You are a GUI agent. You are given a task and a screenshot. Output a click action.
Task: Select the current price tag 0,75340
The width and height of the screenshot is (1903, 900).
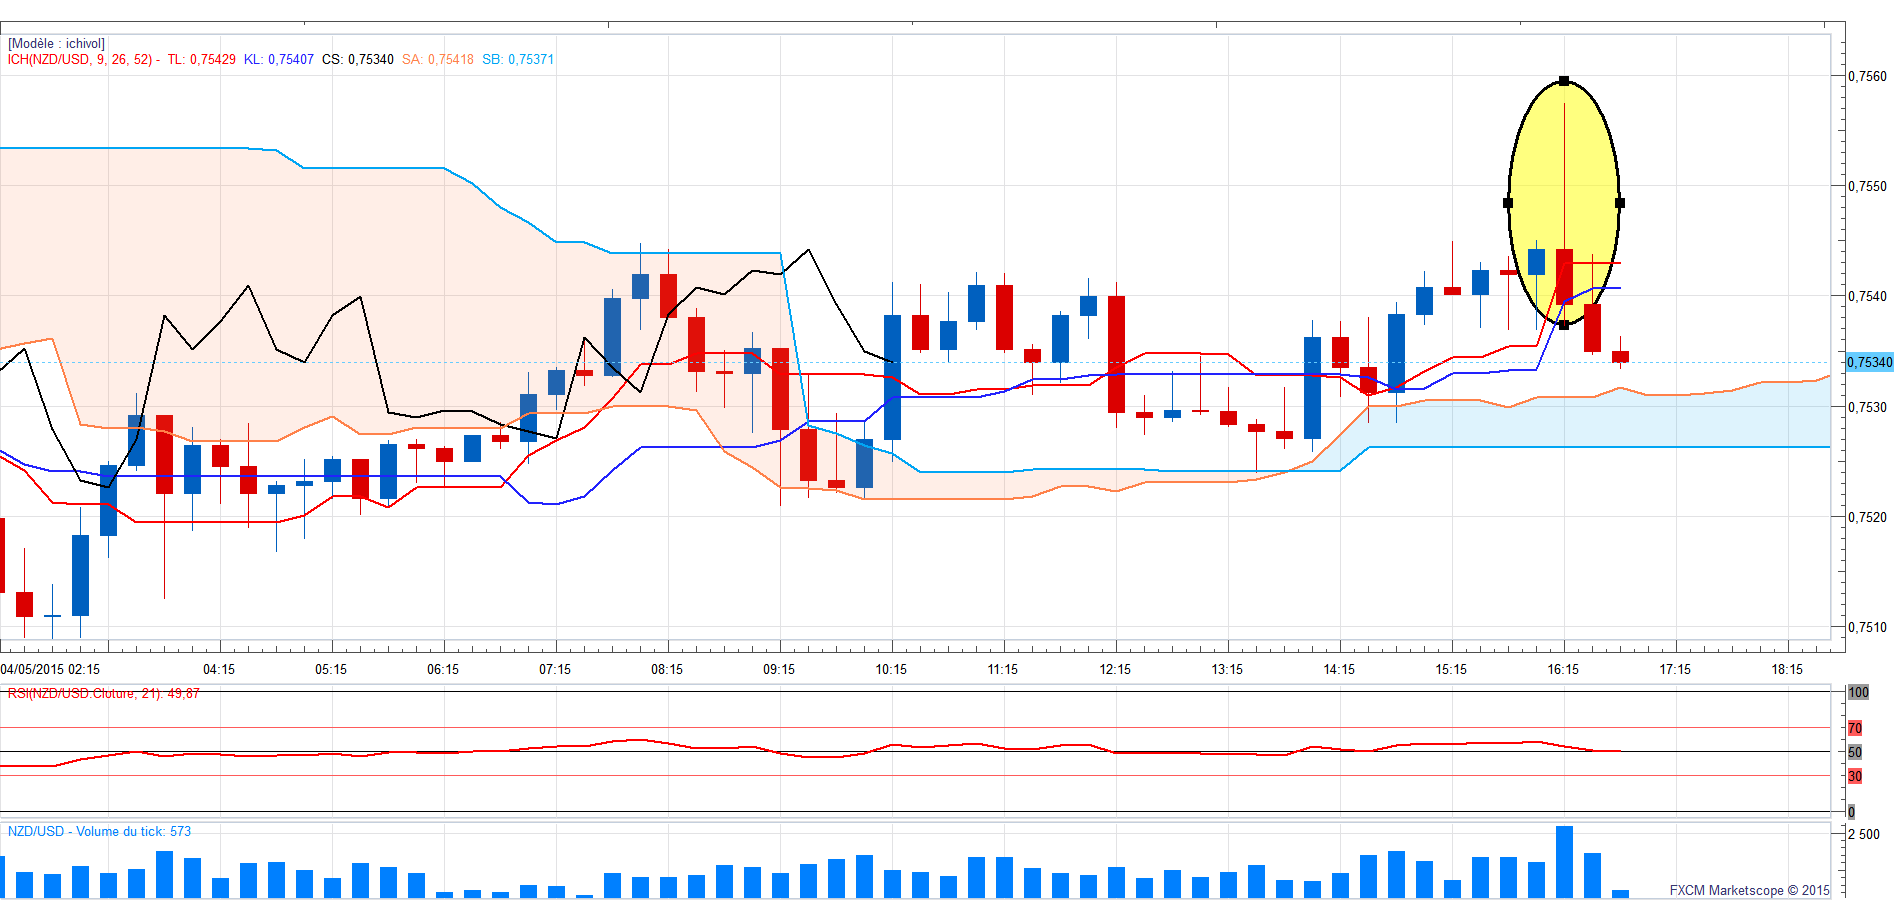1869,362
